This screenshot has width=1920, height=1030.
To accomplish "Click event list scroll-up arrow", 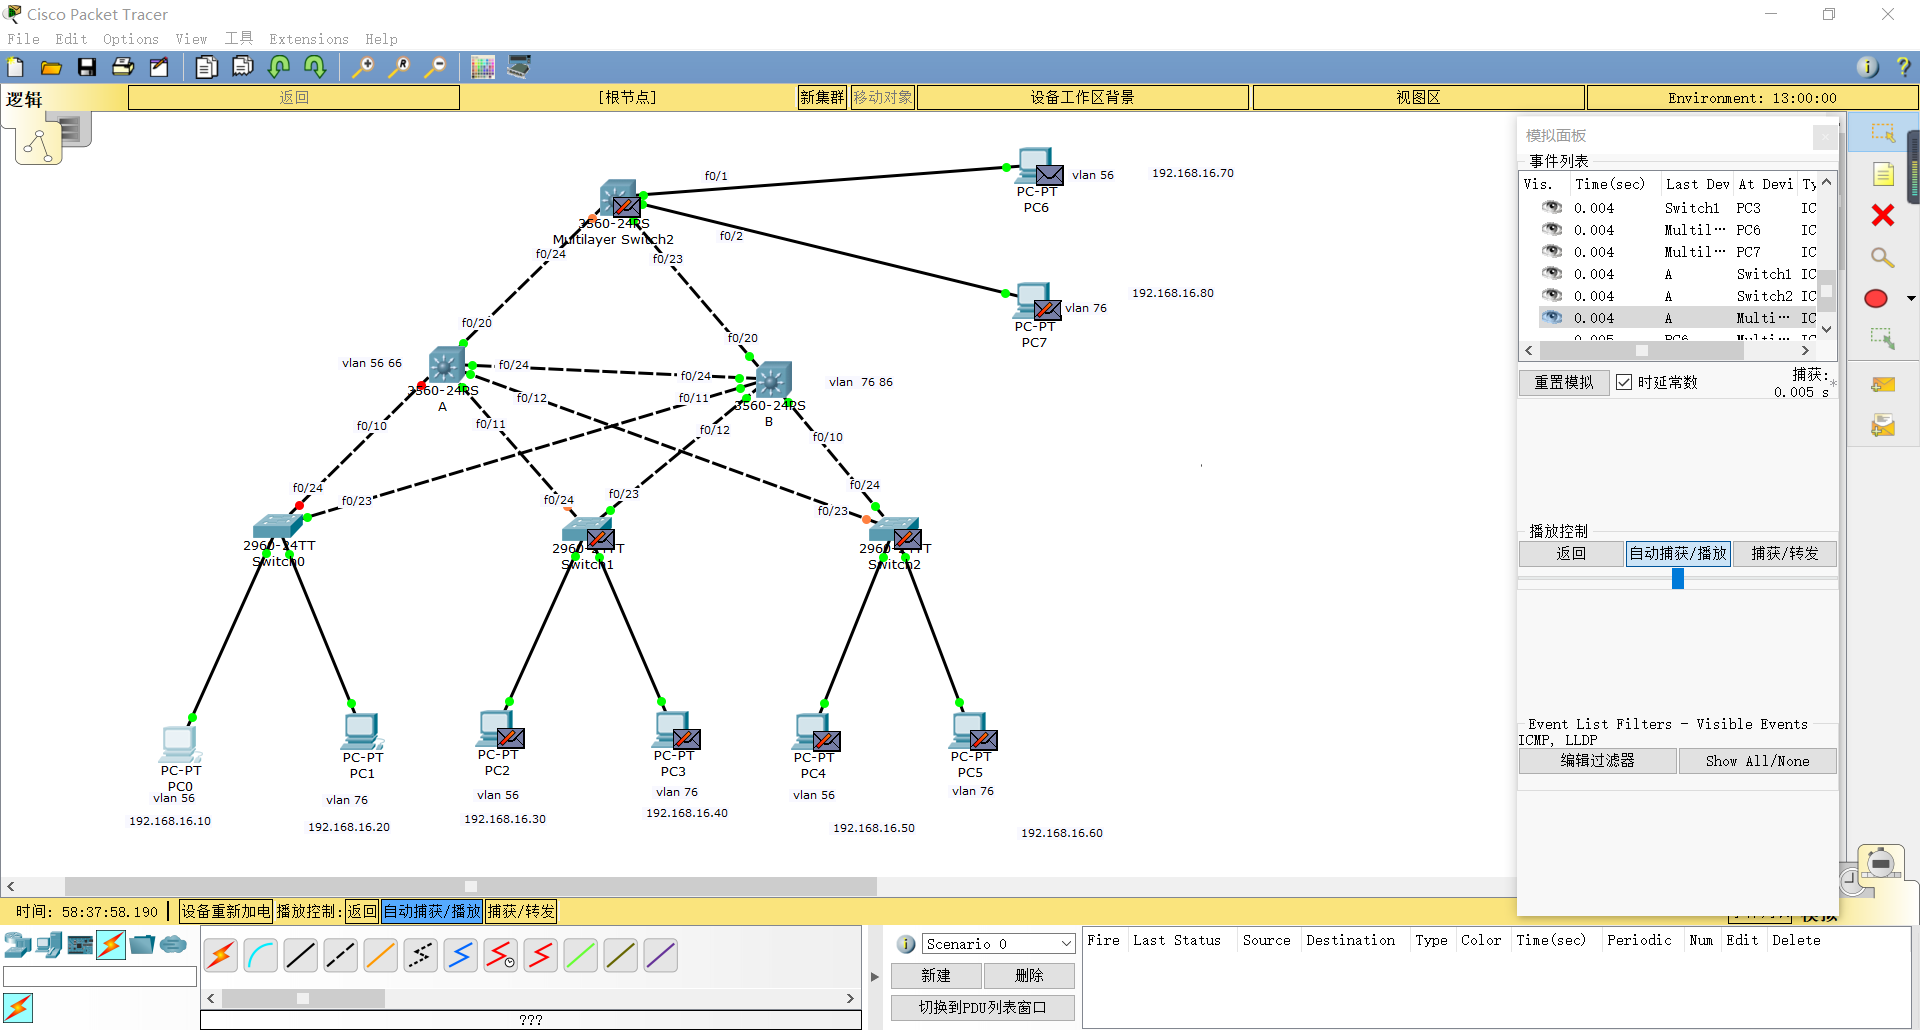I will point(1827,183).
